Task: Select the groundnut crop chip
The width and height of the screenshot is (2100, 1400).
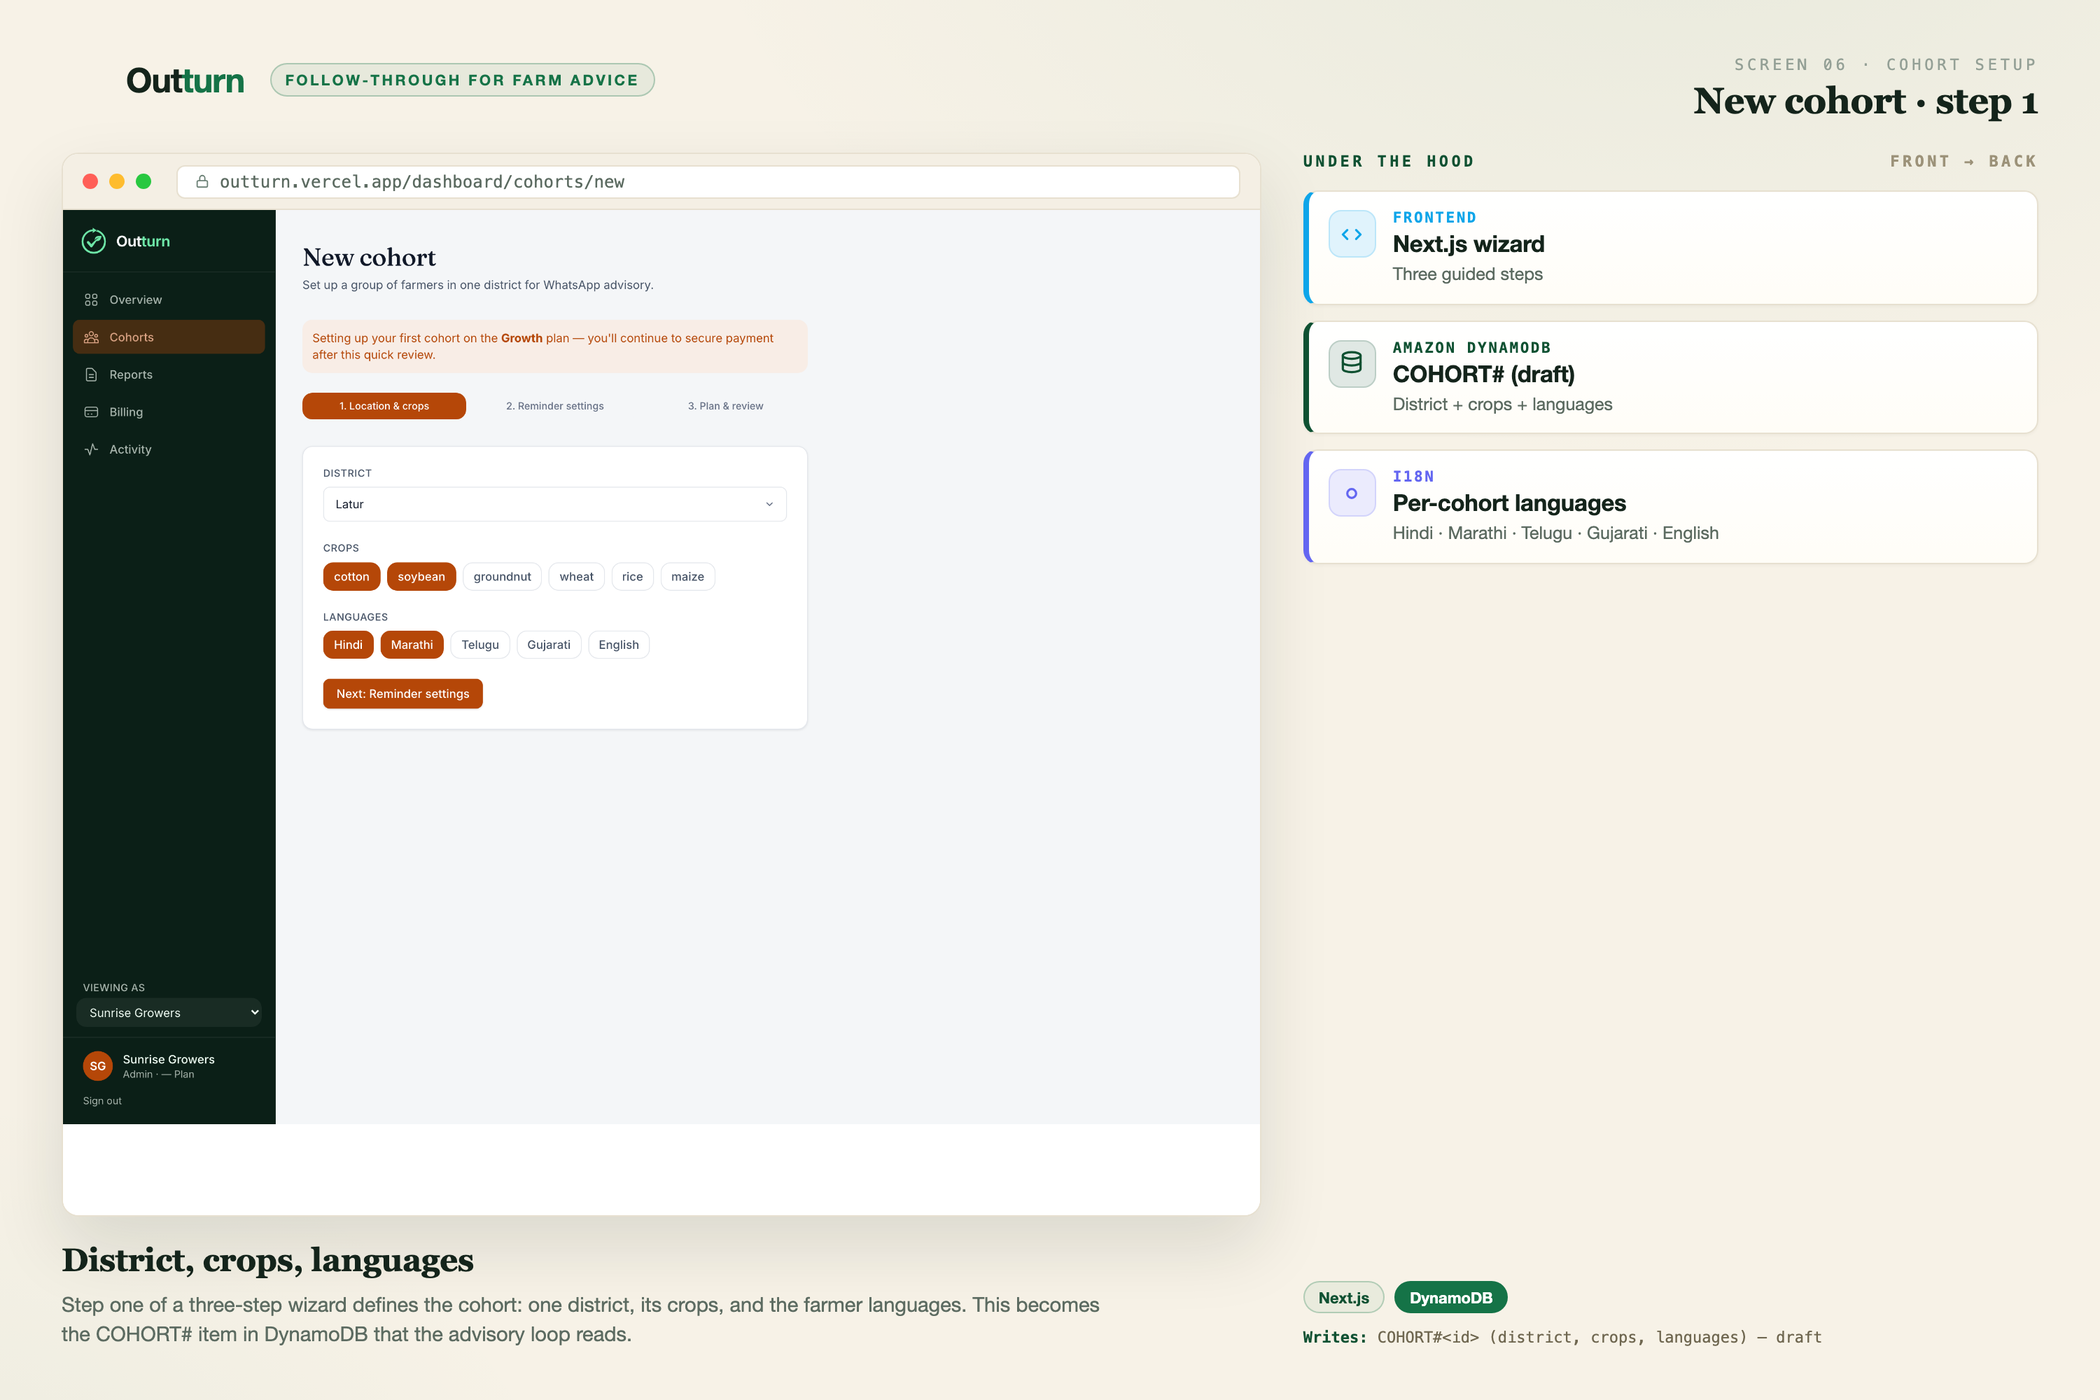Action: [x=502, y=577]
